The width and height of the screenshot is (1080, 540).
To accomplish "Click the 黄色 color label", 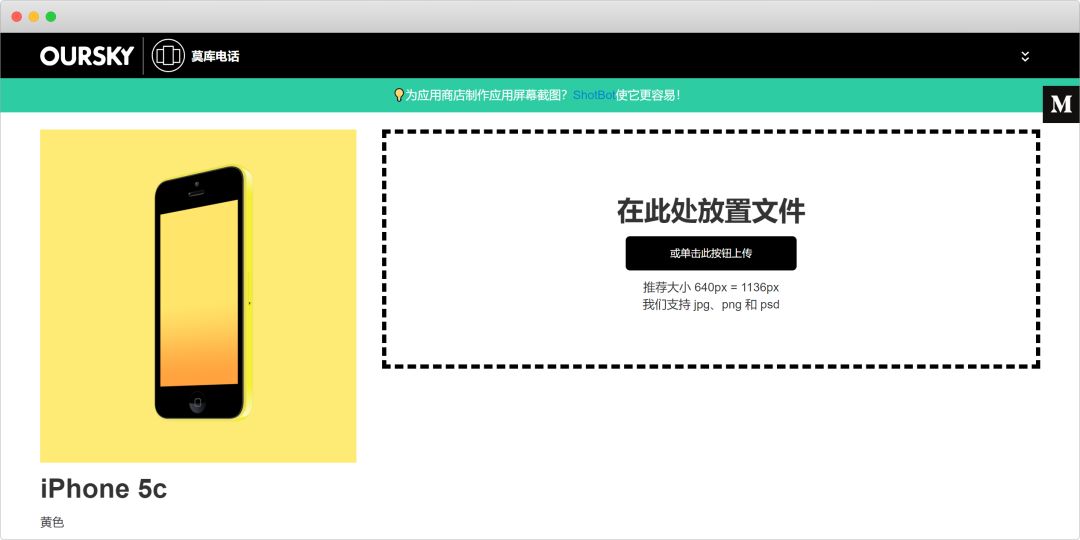I will (x=52, y=522).
